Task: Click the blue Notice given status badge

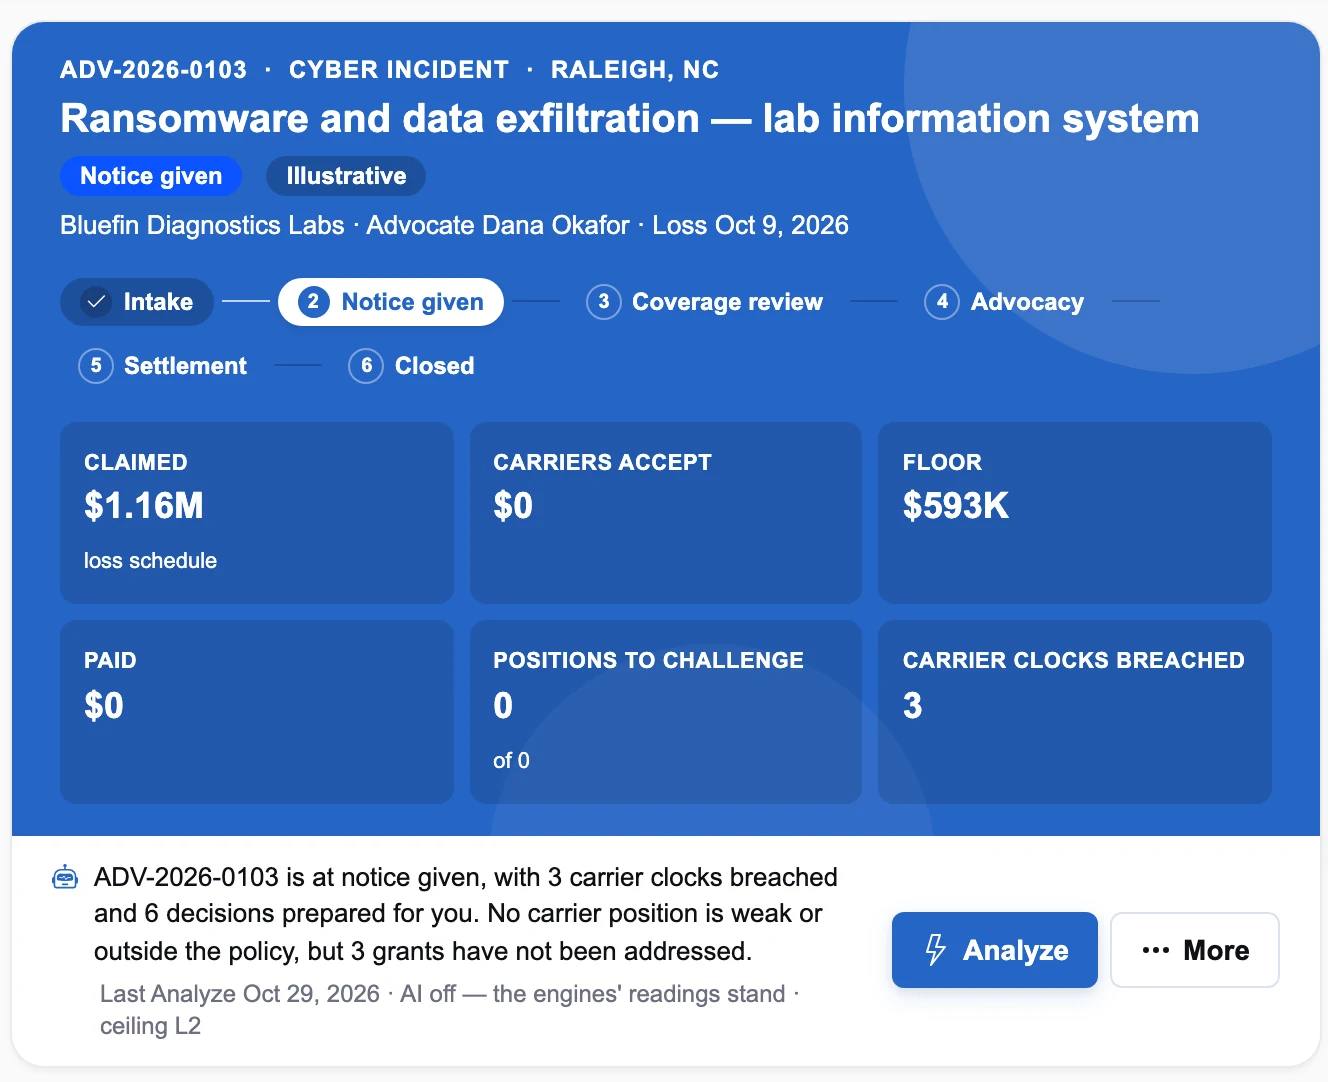Action: coord(151,176)
